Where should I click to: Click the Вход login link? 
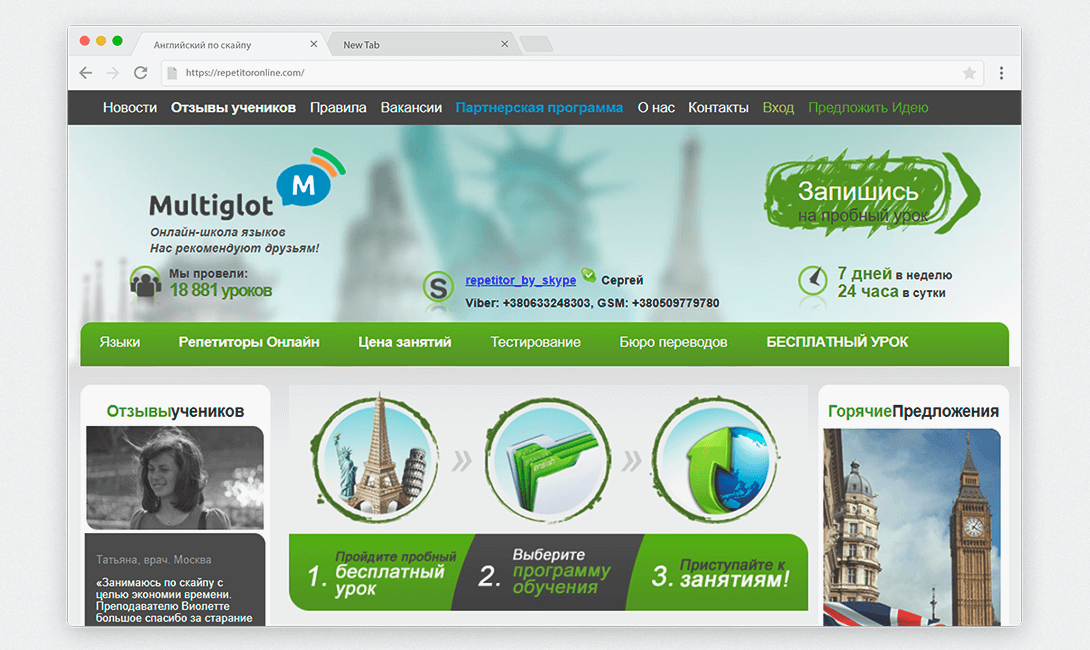(778, 108)
